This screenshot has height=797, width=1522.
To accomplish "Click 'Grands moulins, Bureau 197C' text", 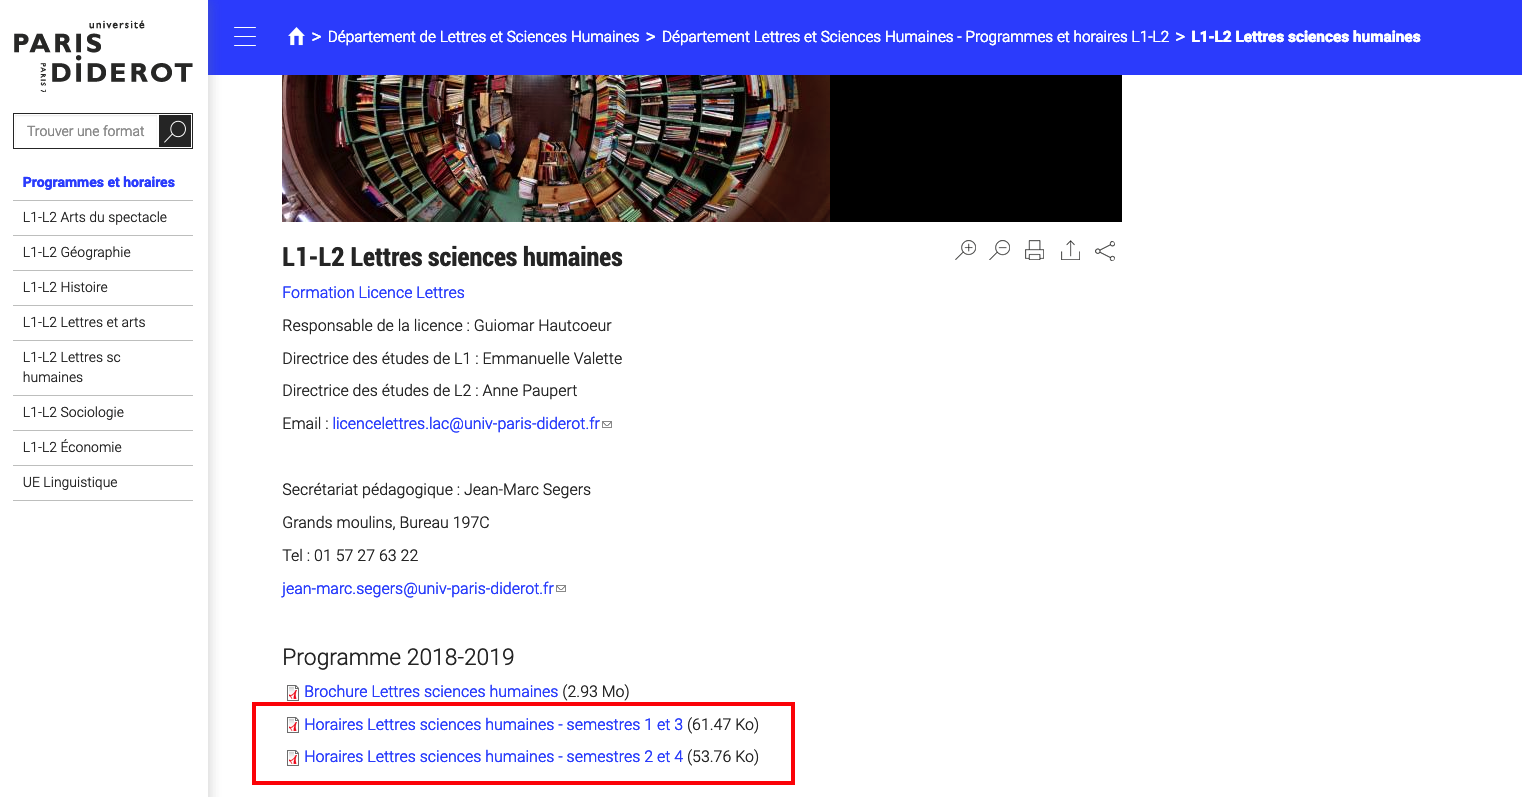I will pyautogui.click(x=386, y=523).
